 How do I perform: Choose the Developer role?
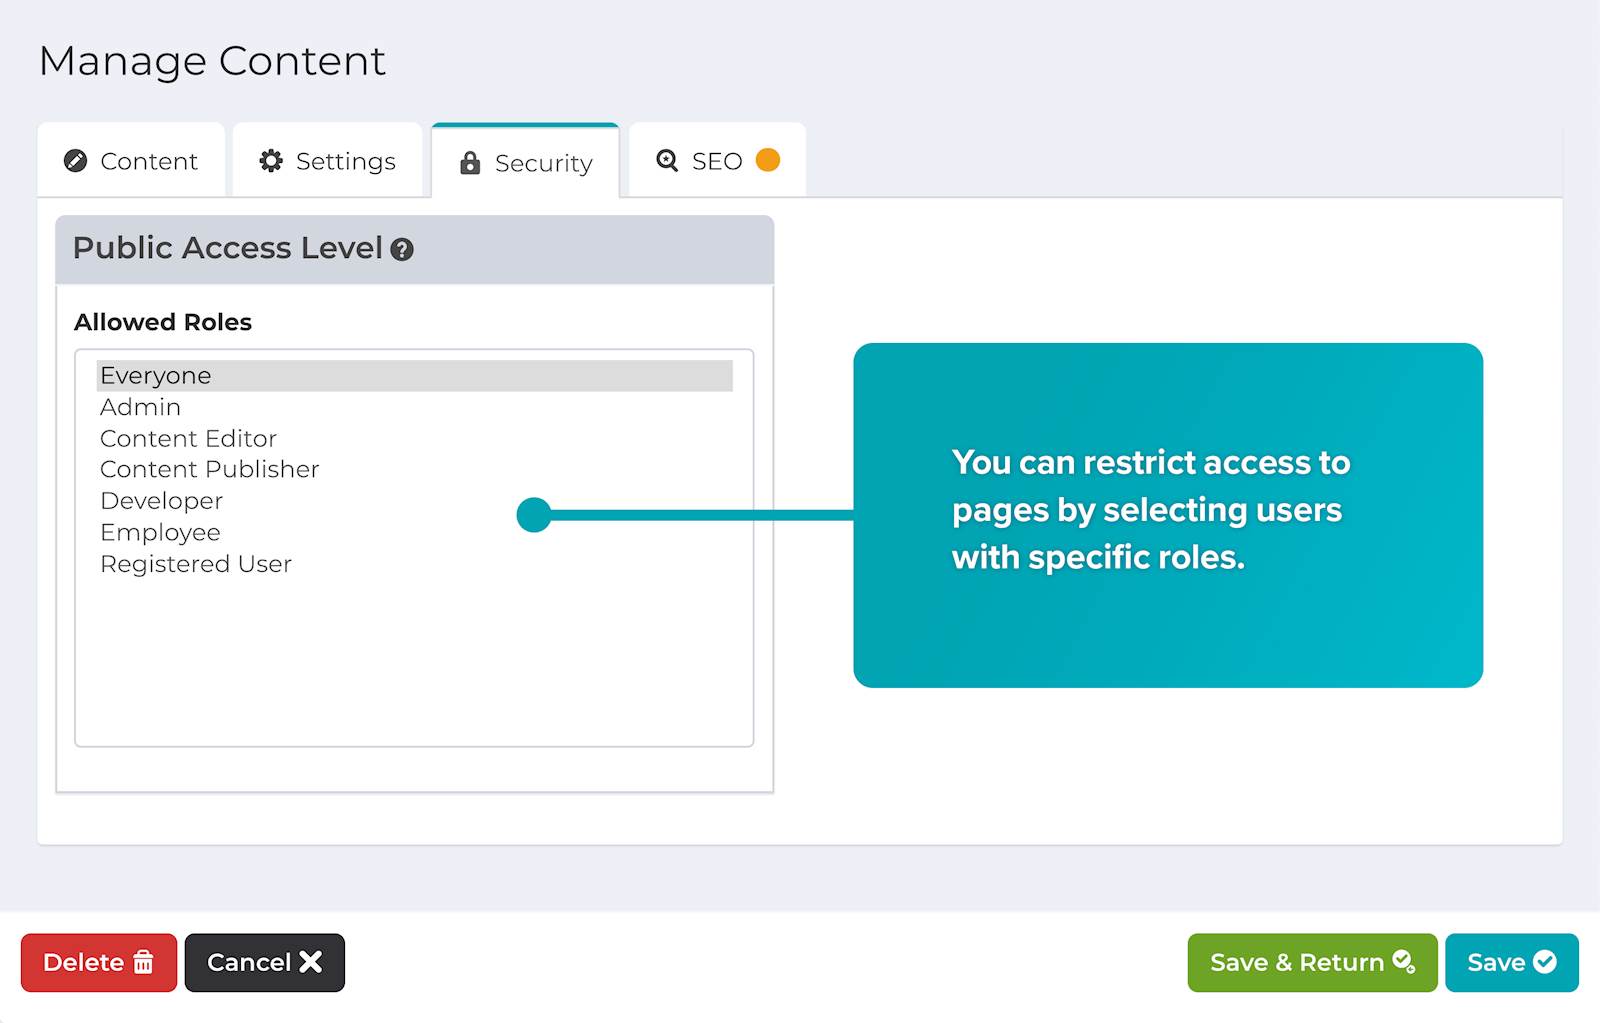pyautogui.click(x=415, y=501)
